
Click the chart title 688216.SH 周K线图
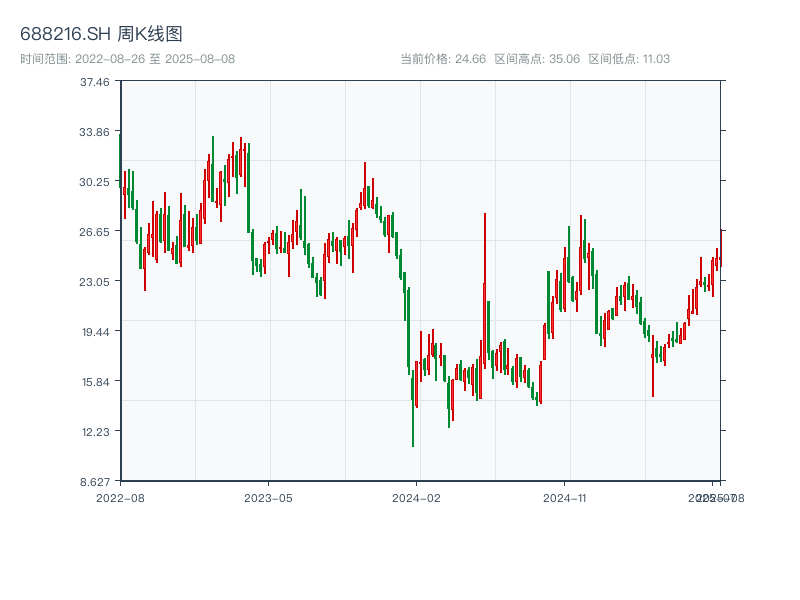[101, 35]
